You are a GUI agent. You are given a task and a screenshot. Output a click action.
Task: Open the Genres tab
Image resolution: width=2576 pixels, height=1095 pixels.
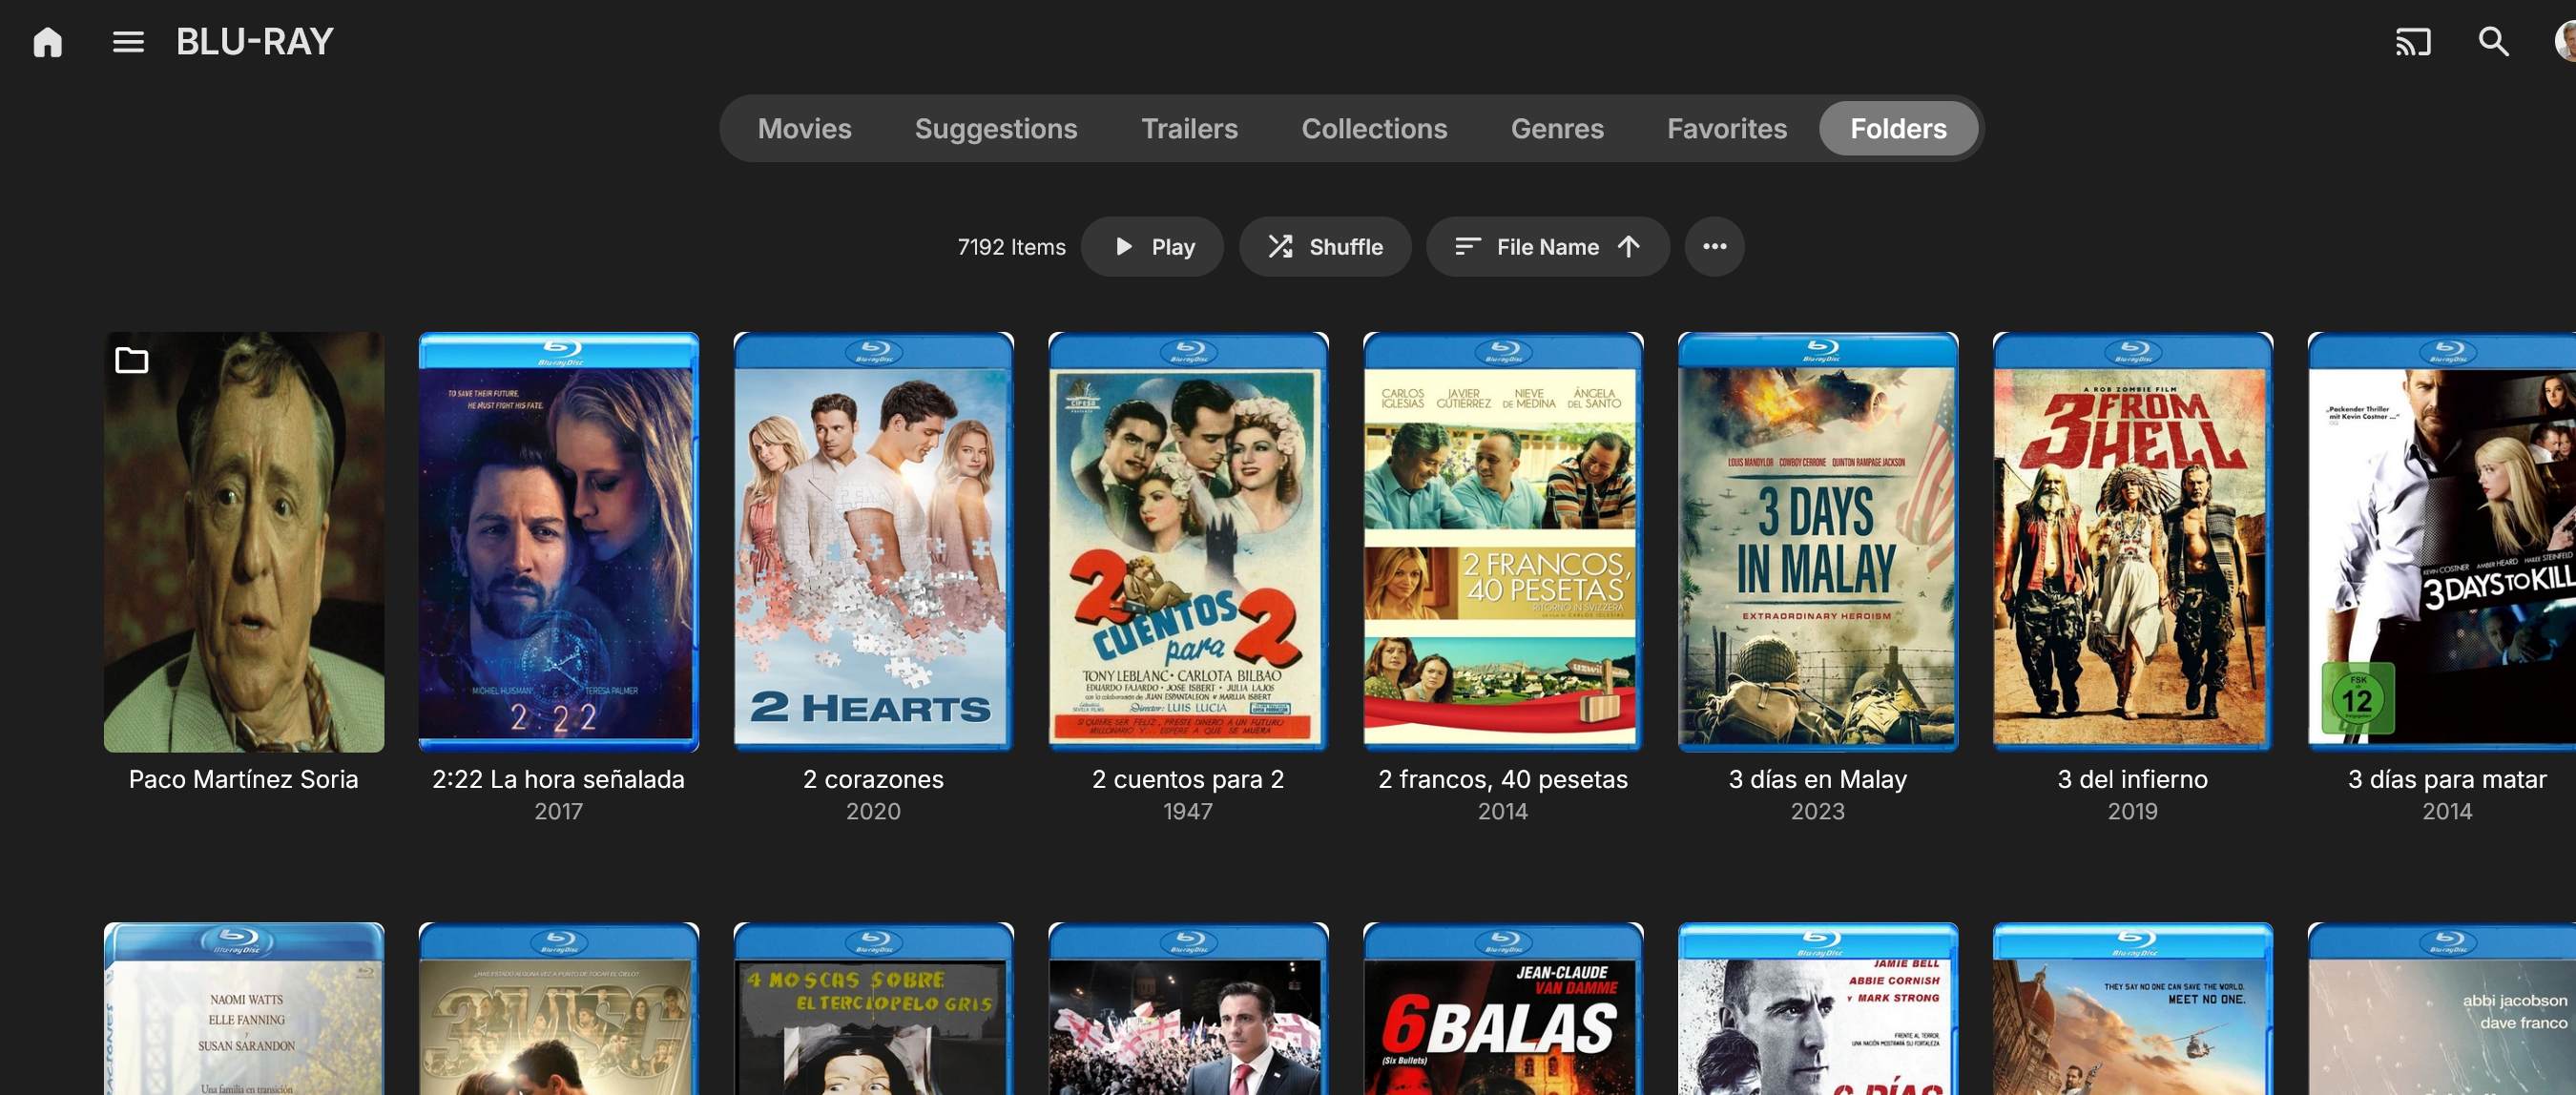(1557, 129)
